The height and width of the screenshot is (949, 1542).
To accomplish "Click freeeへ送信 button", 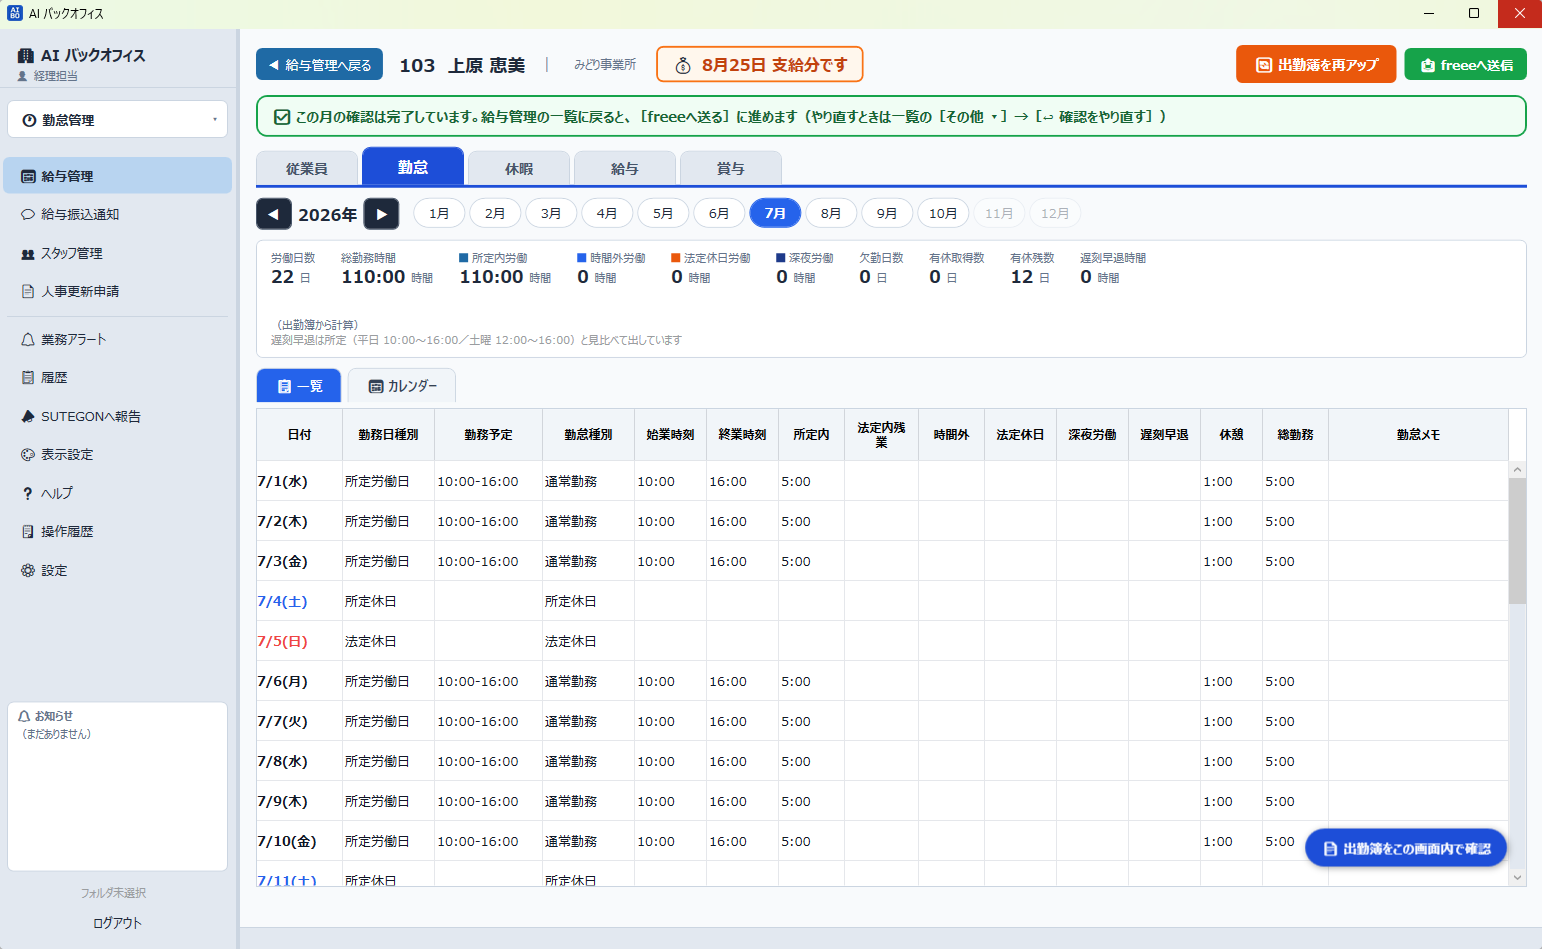I will click(x=1466, y=65).
